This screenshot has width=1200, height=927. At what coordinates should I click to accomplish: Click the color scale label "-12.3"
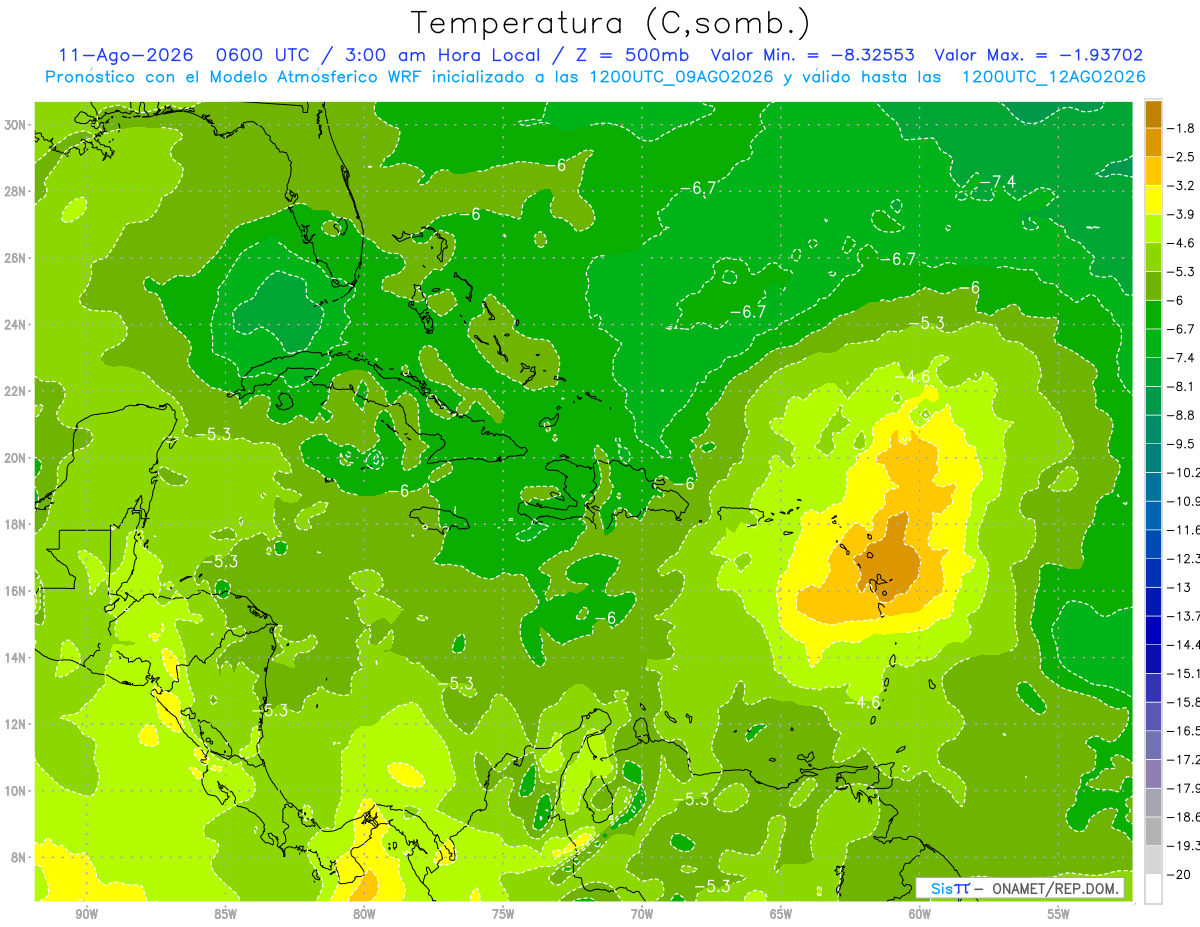[x=1184, y=559]
